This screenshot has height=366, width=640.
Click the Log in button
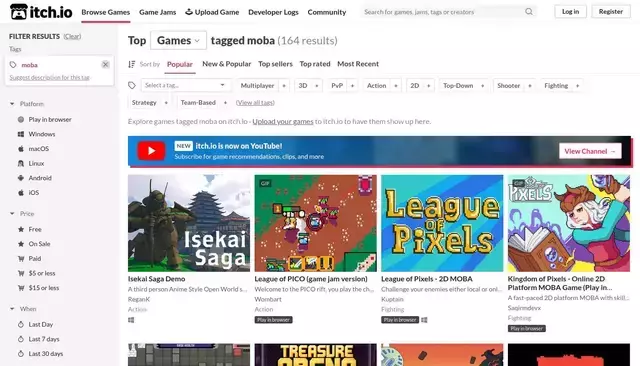570,11
